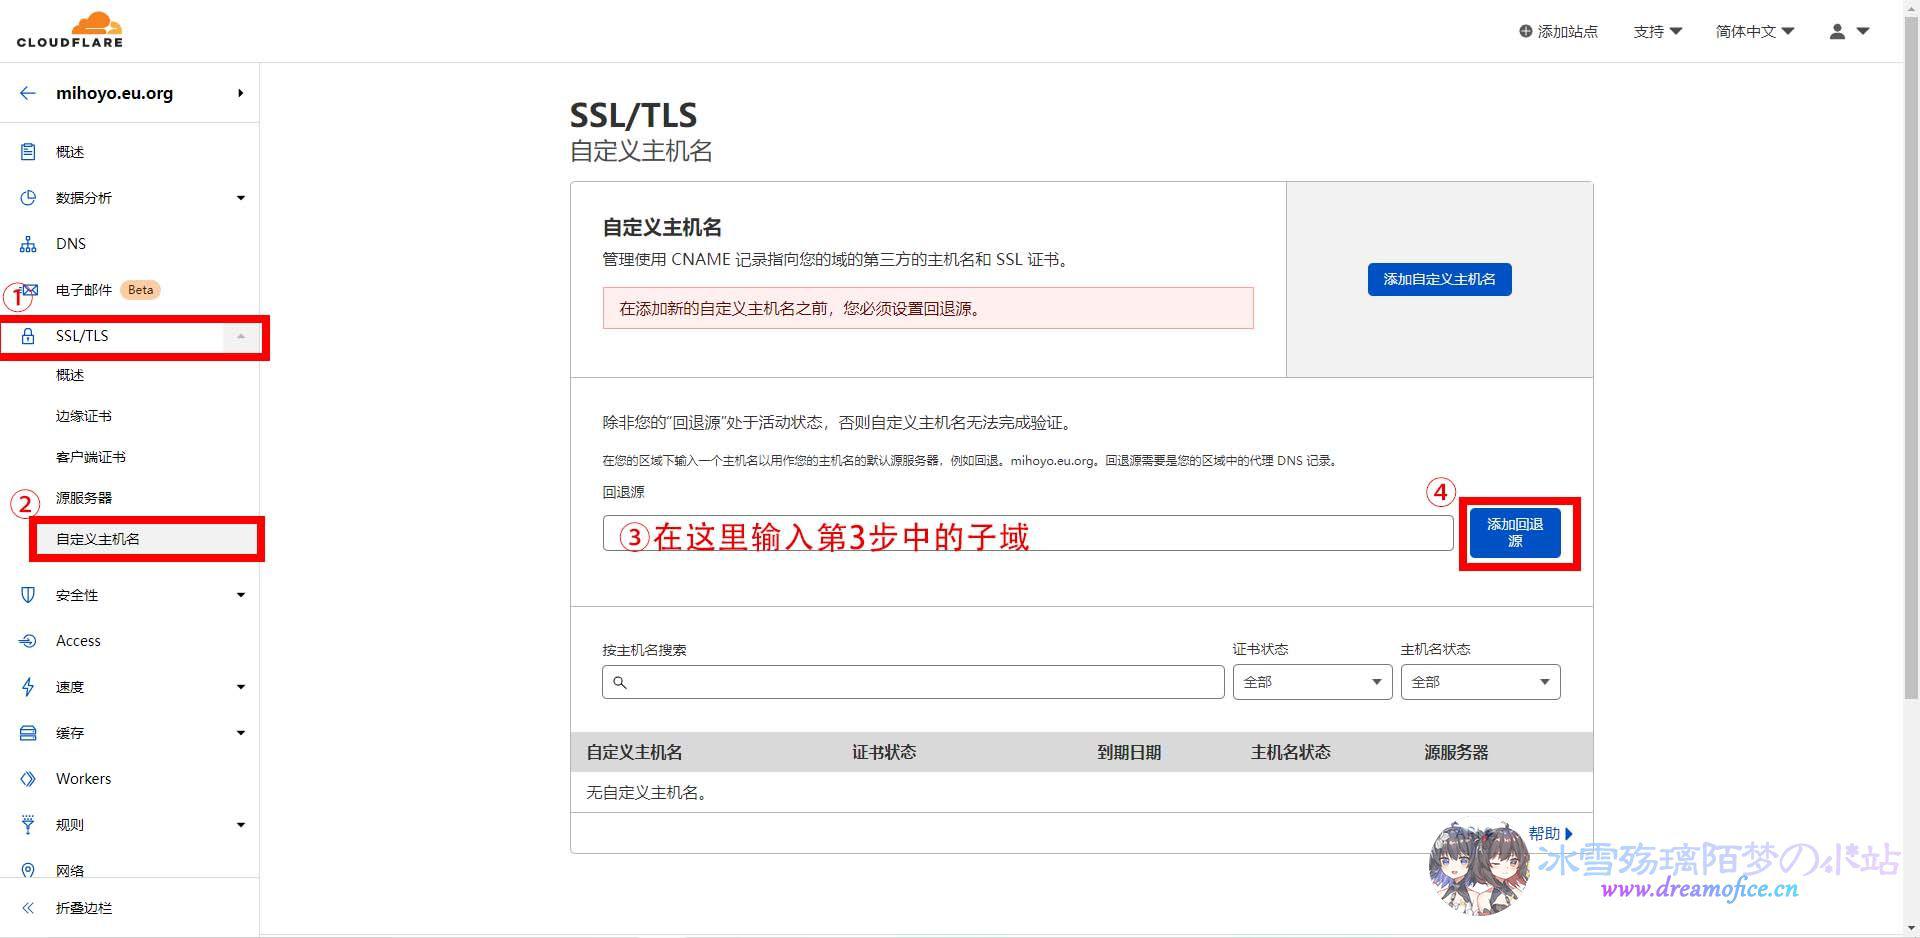Collapse the SSL/TLS sidebar section
Viewport: 1920px width, 938px height.
[x=239, y=336]
